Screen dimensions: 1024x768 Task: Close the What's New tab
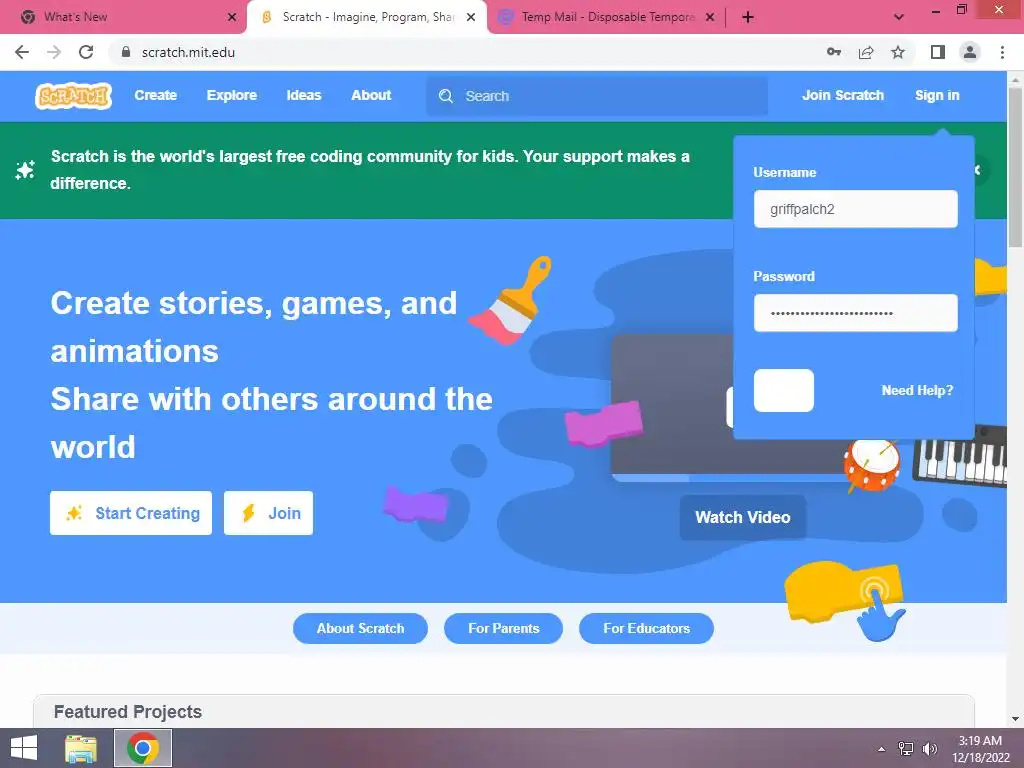pos(232,17)
